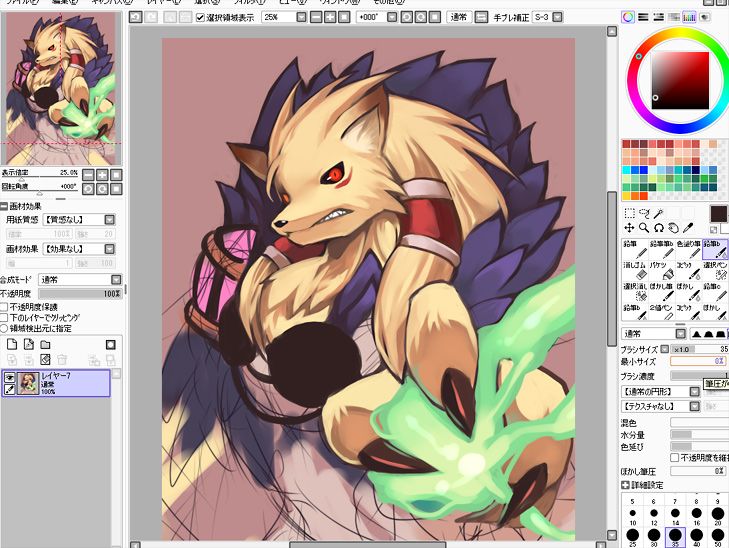Click the 通常 view mode toolbar button

[x=459, y=17]
